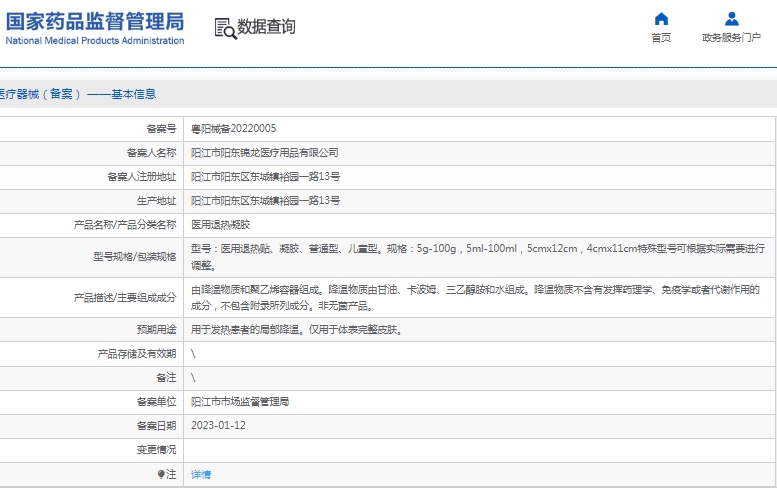Viewport: 777px width, 497px height.
Task: Click the 预期用途 label
Action: pyautogui.click(x=157, y=330)
